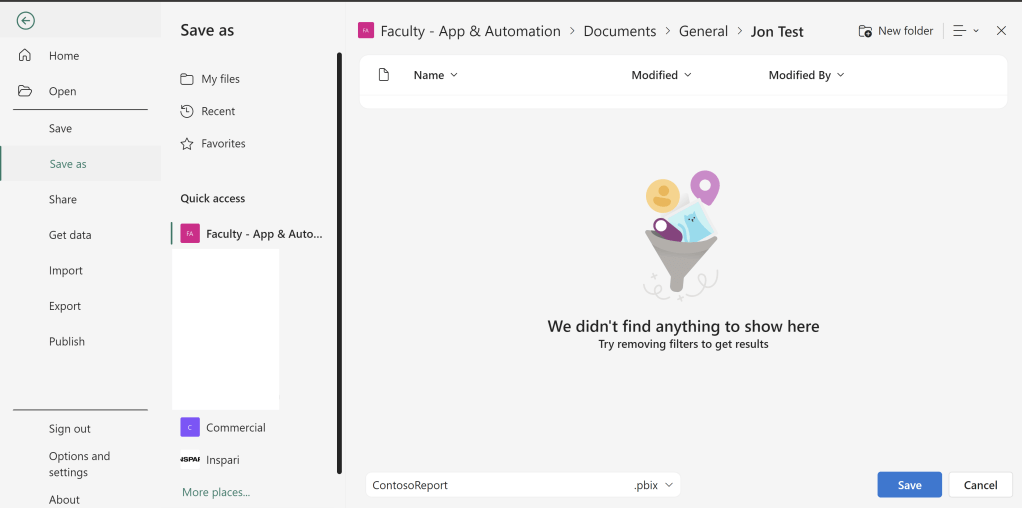
Task: Choose Publish from the file menu
Action: (x=67, y=342)
